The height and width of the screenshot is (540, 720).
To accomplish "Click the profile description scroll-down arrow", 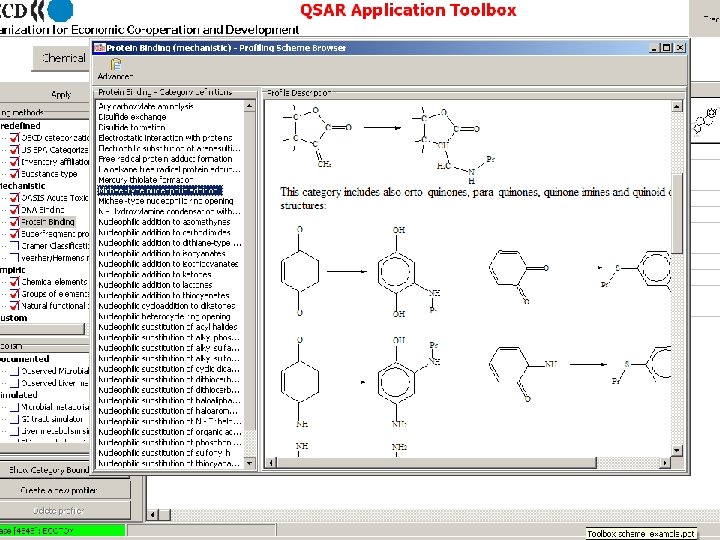I will point(676,450).
